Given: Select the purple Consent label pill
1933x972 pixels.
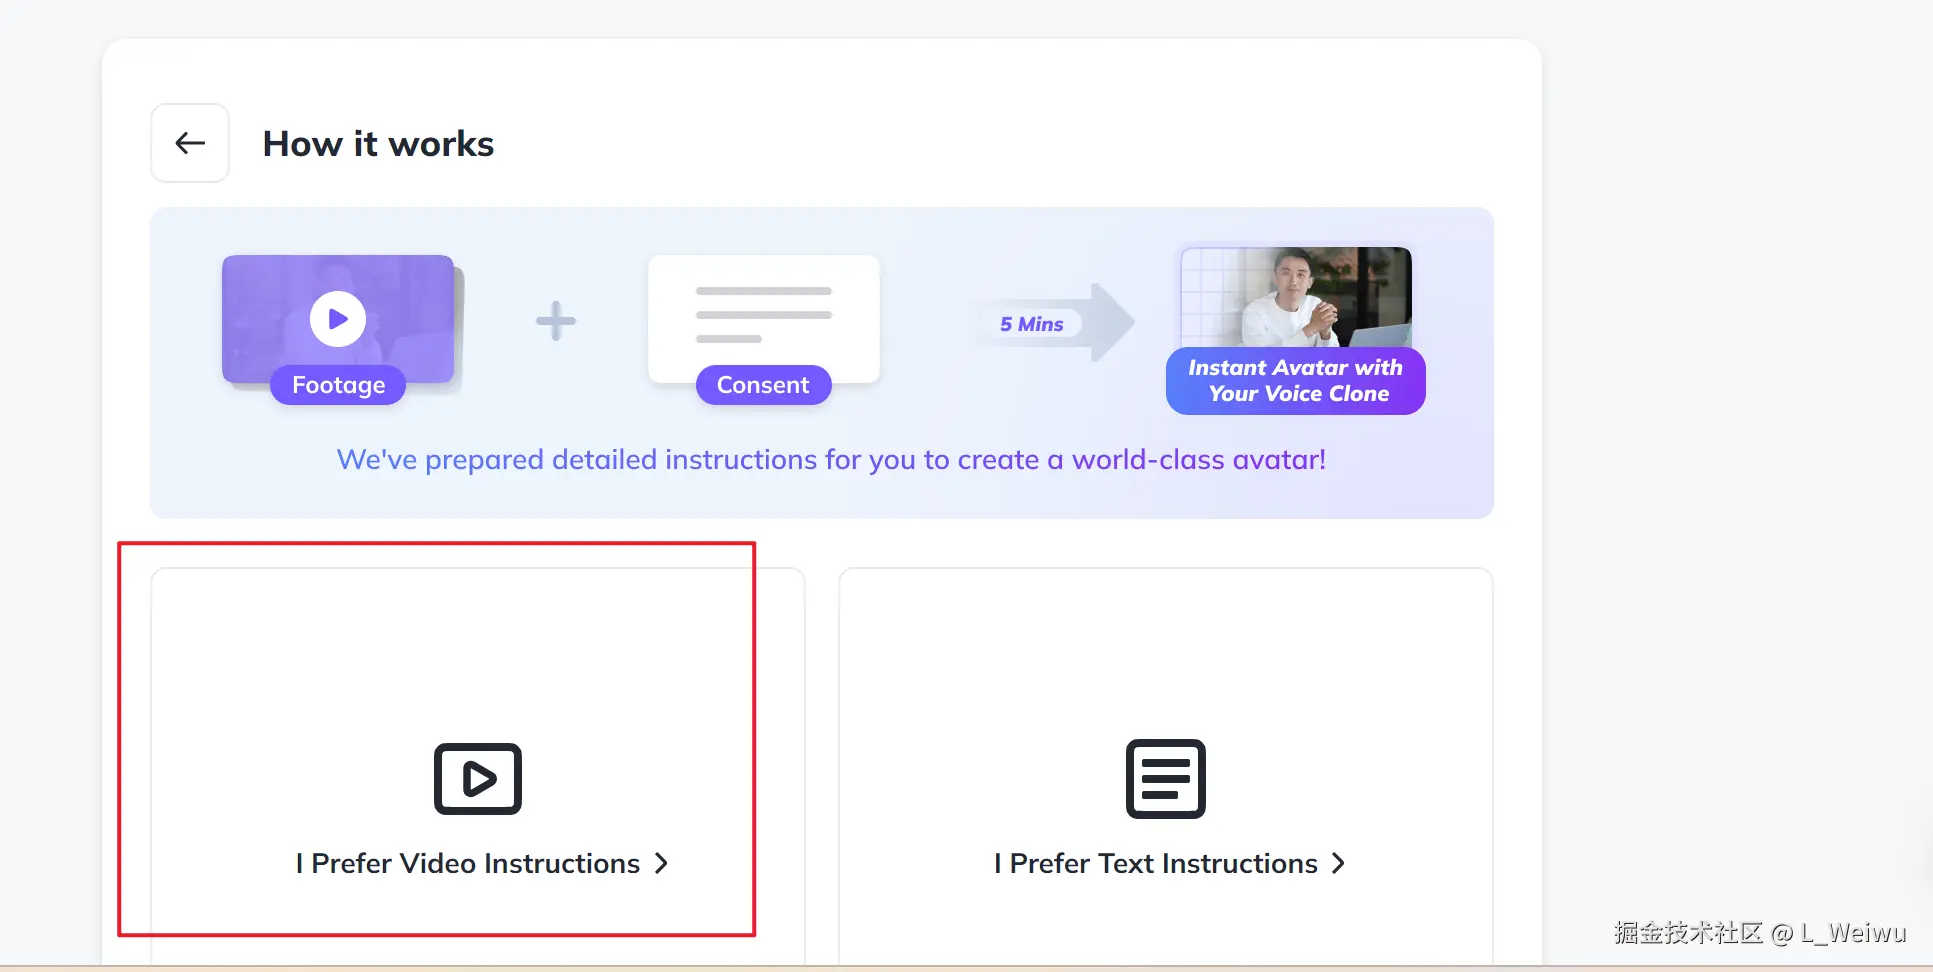Looking at the screenshot, I should point(763,385).
